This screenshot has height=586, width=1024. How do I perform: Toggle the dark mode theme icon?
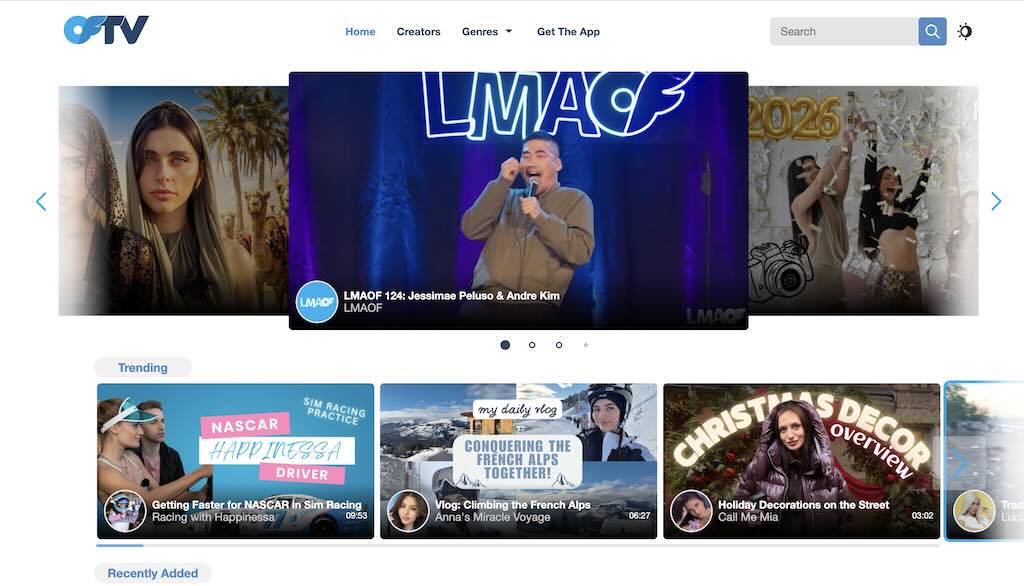coord(965,31)
